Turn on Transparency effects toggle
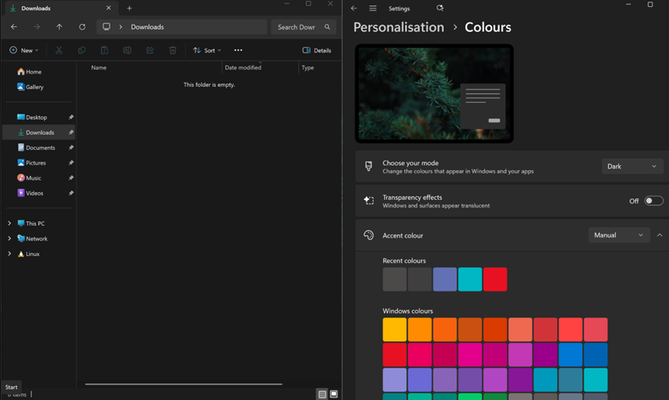The width and height of the screenshot is (669, 400). click(x=654, y=201)
